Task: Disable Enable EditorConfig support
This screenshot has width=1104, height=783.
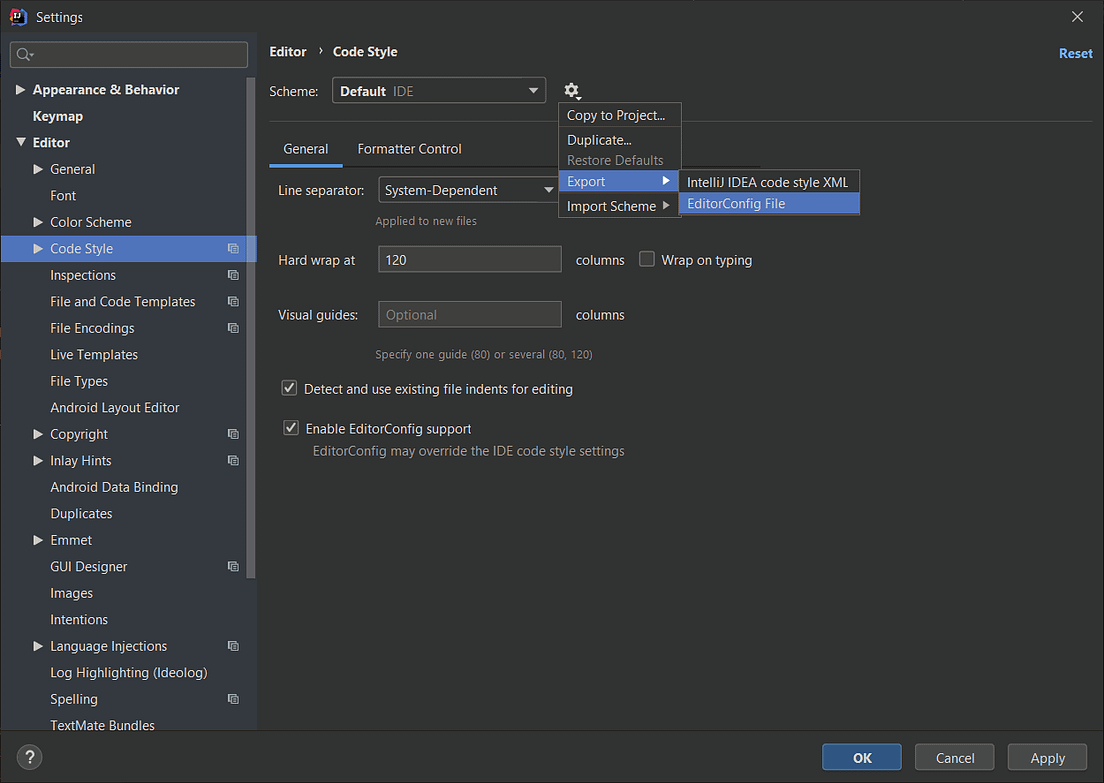Action: pyautogui.click(x=290, y=427)
